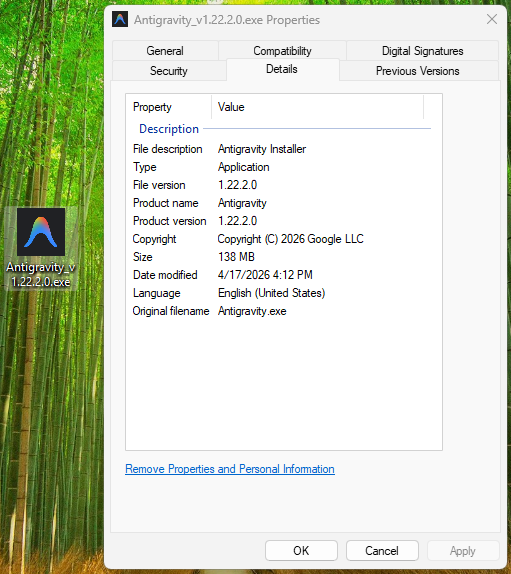Select the File version property label

[159, 185]
